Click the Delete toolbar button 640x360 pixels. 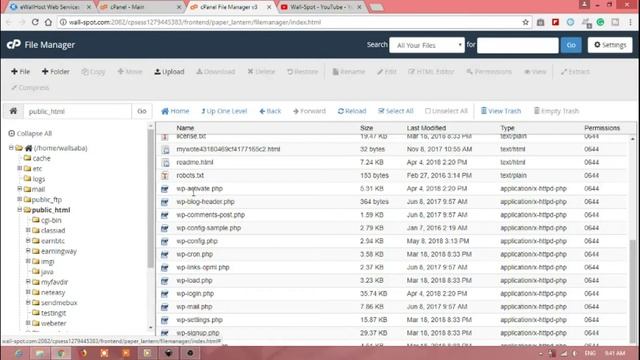tap(261, 71)
